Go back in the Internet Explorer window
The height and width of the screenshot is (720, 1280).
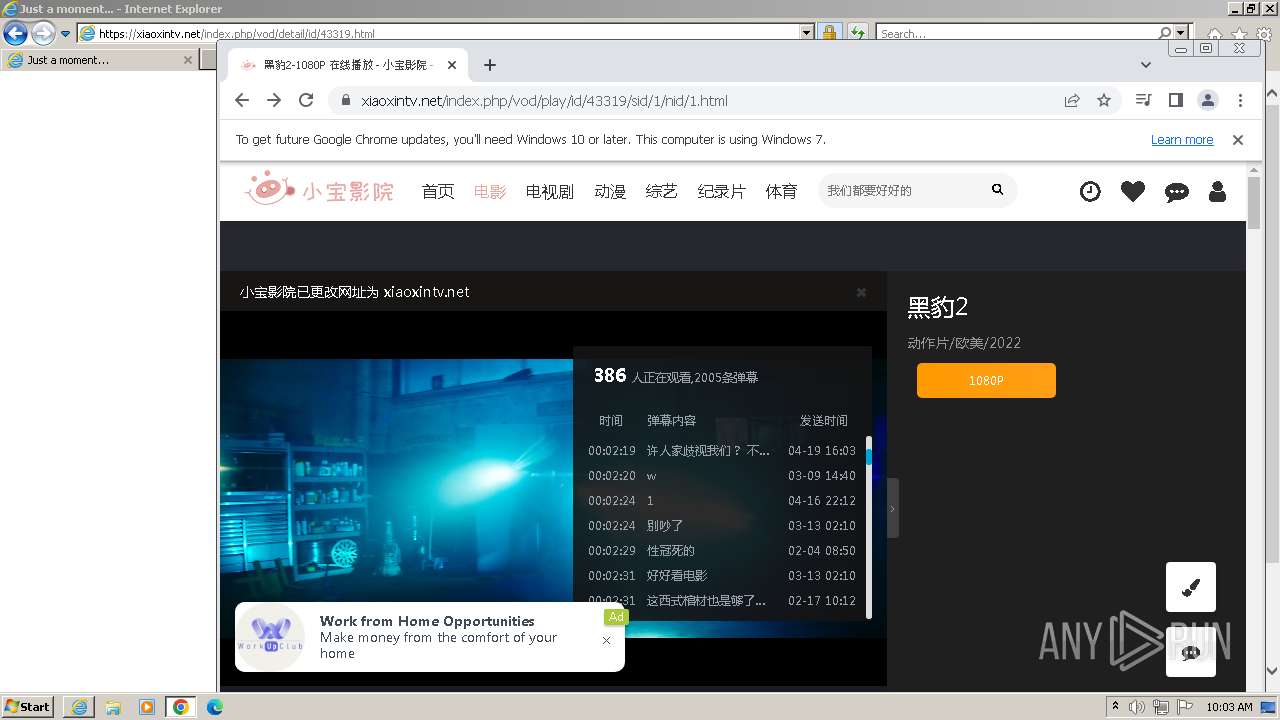point(15,33)
